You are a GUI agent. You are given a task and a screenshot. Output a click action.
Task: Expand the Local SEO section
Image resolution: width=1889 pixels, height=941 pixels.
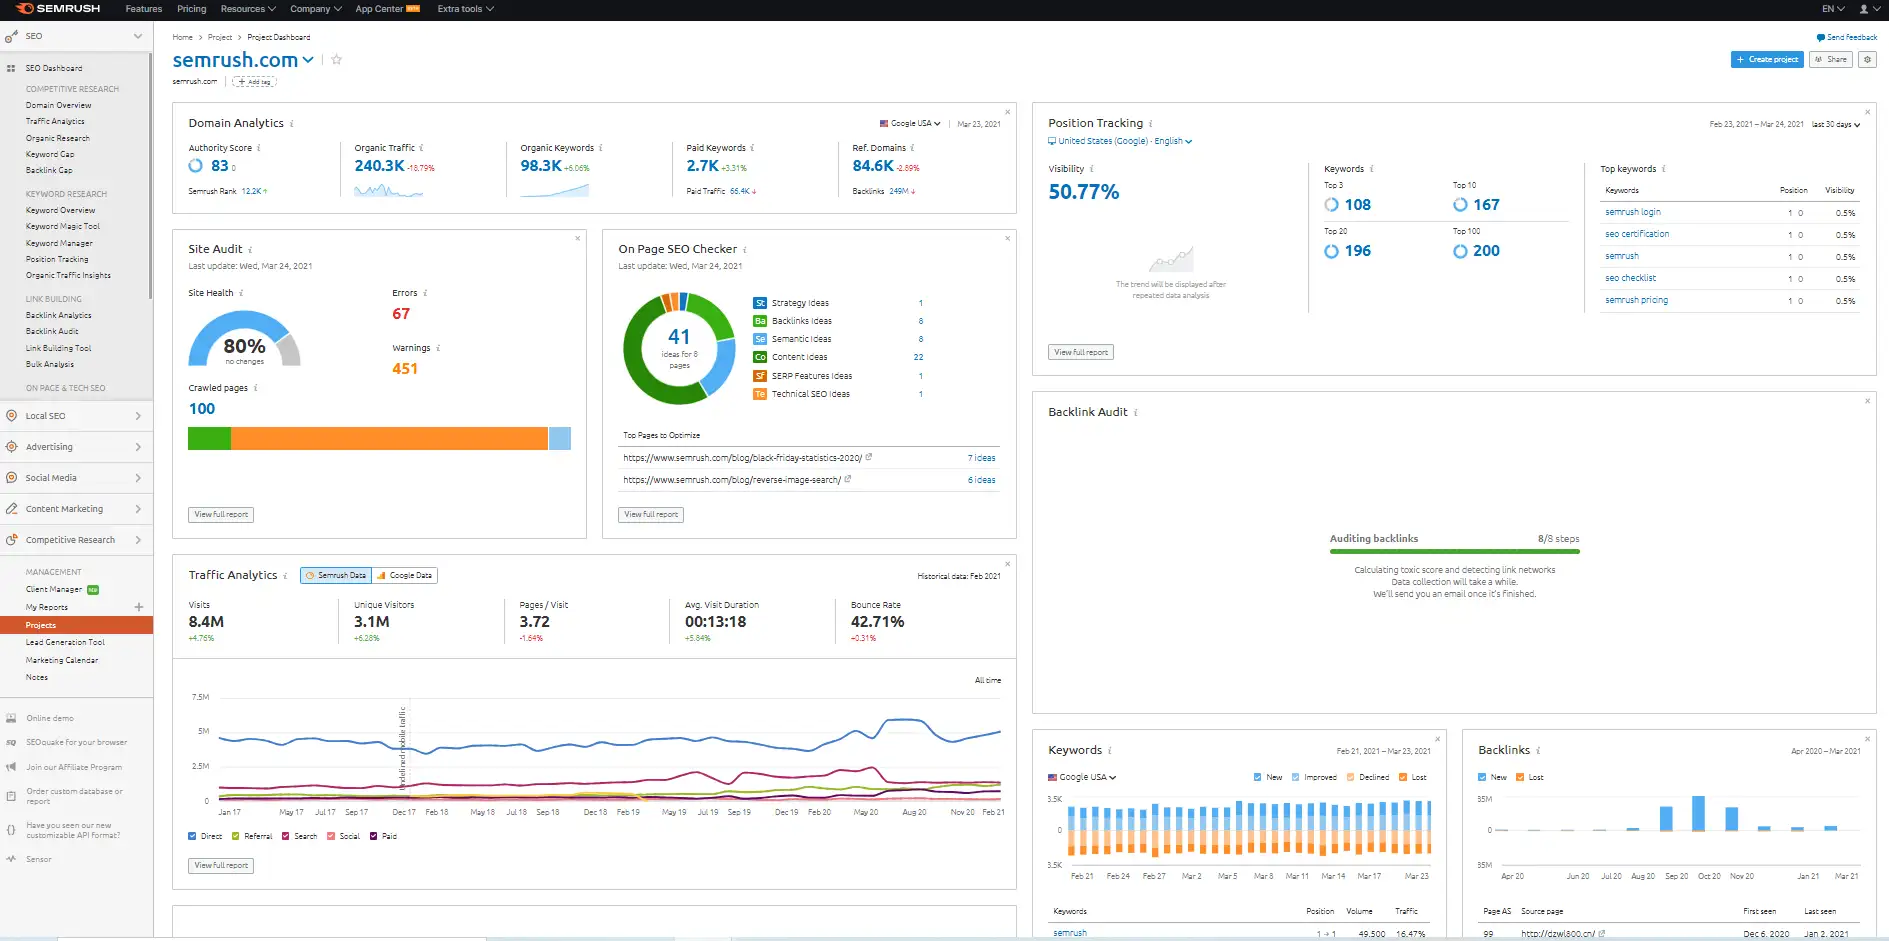138,416
